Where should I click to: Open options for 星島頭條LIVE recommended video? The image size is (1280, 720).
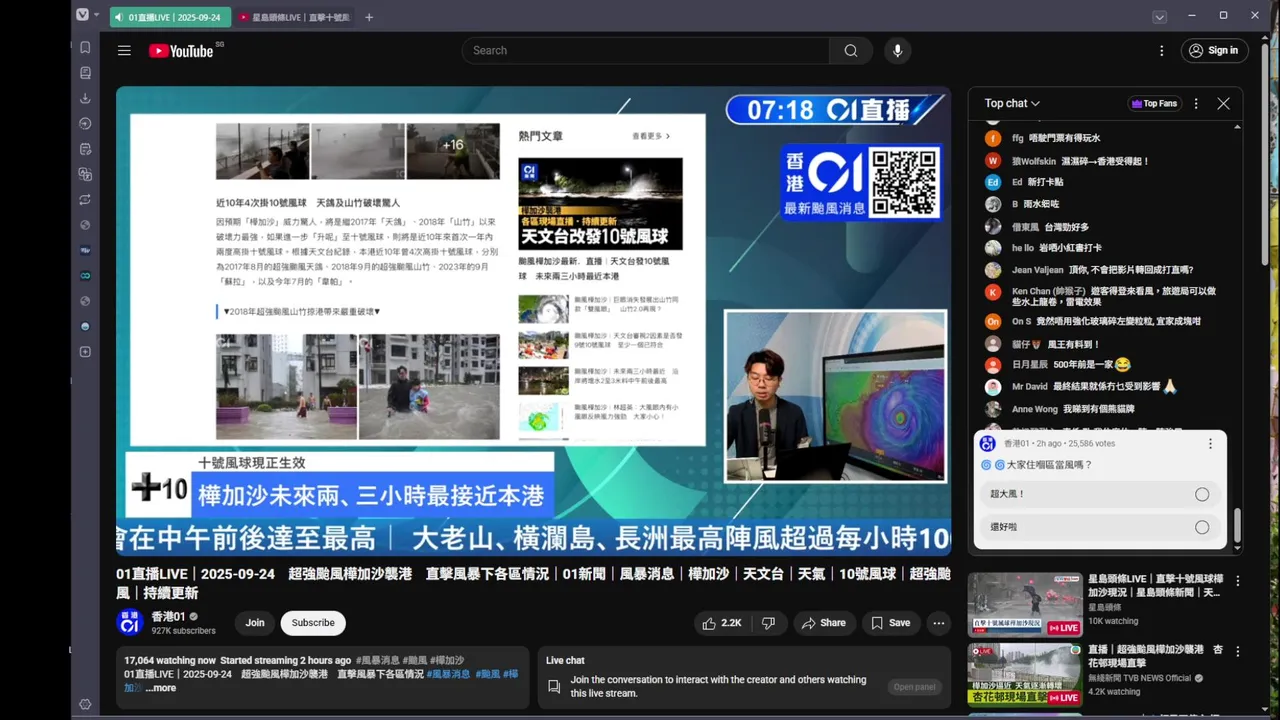[1238, 581]
